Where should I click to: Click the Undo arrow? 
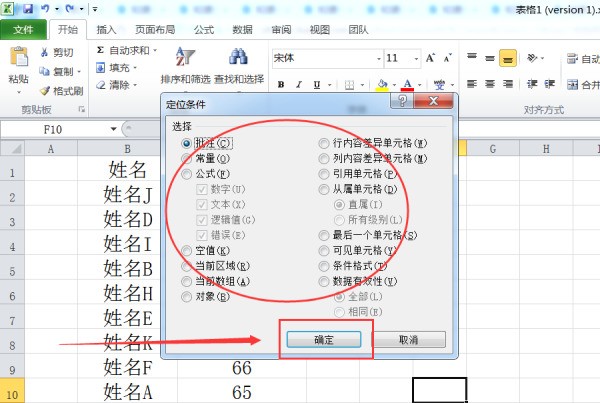(46, 8)
